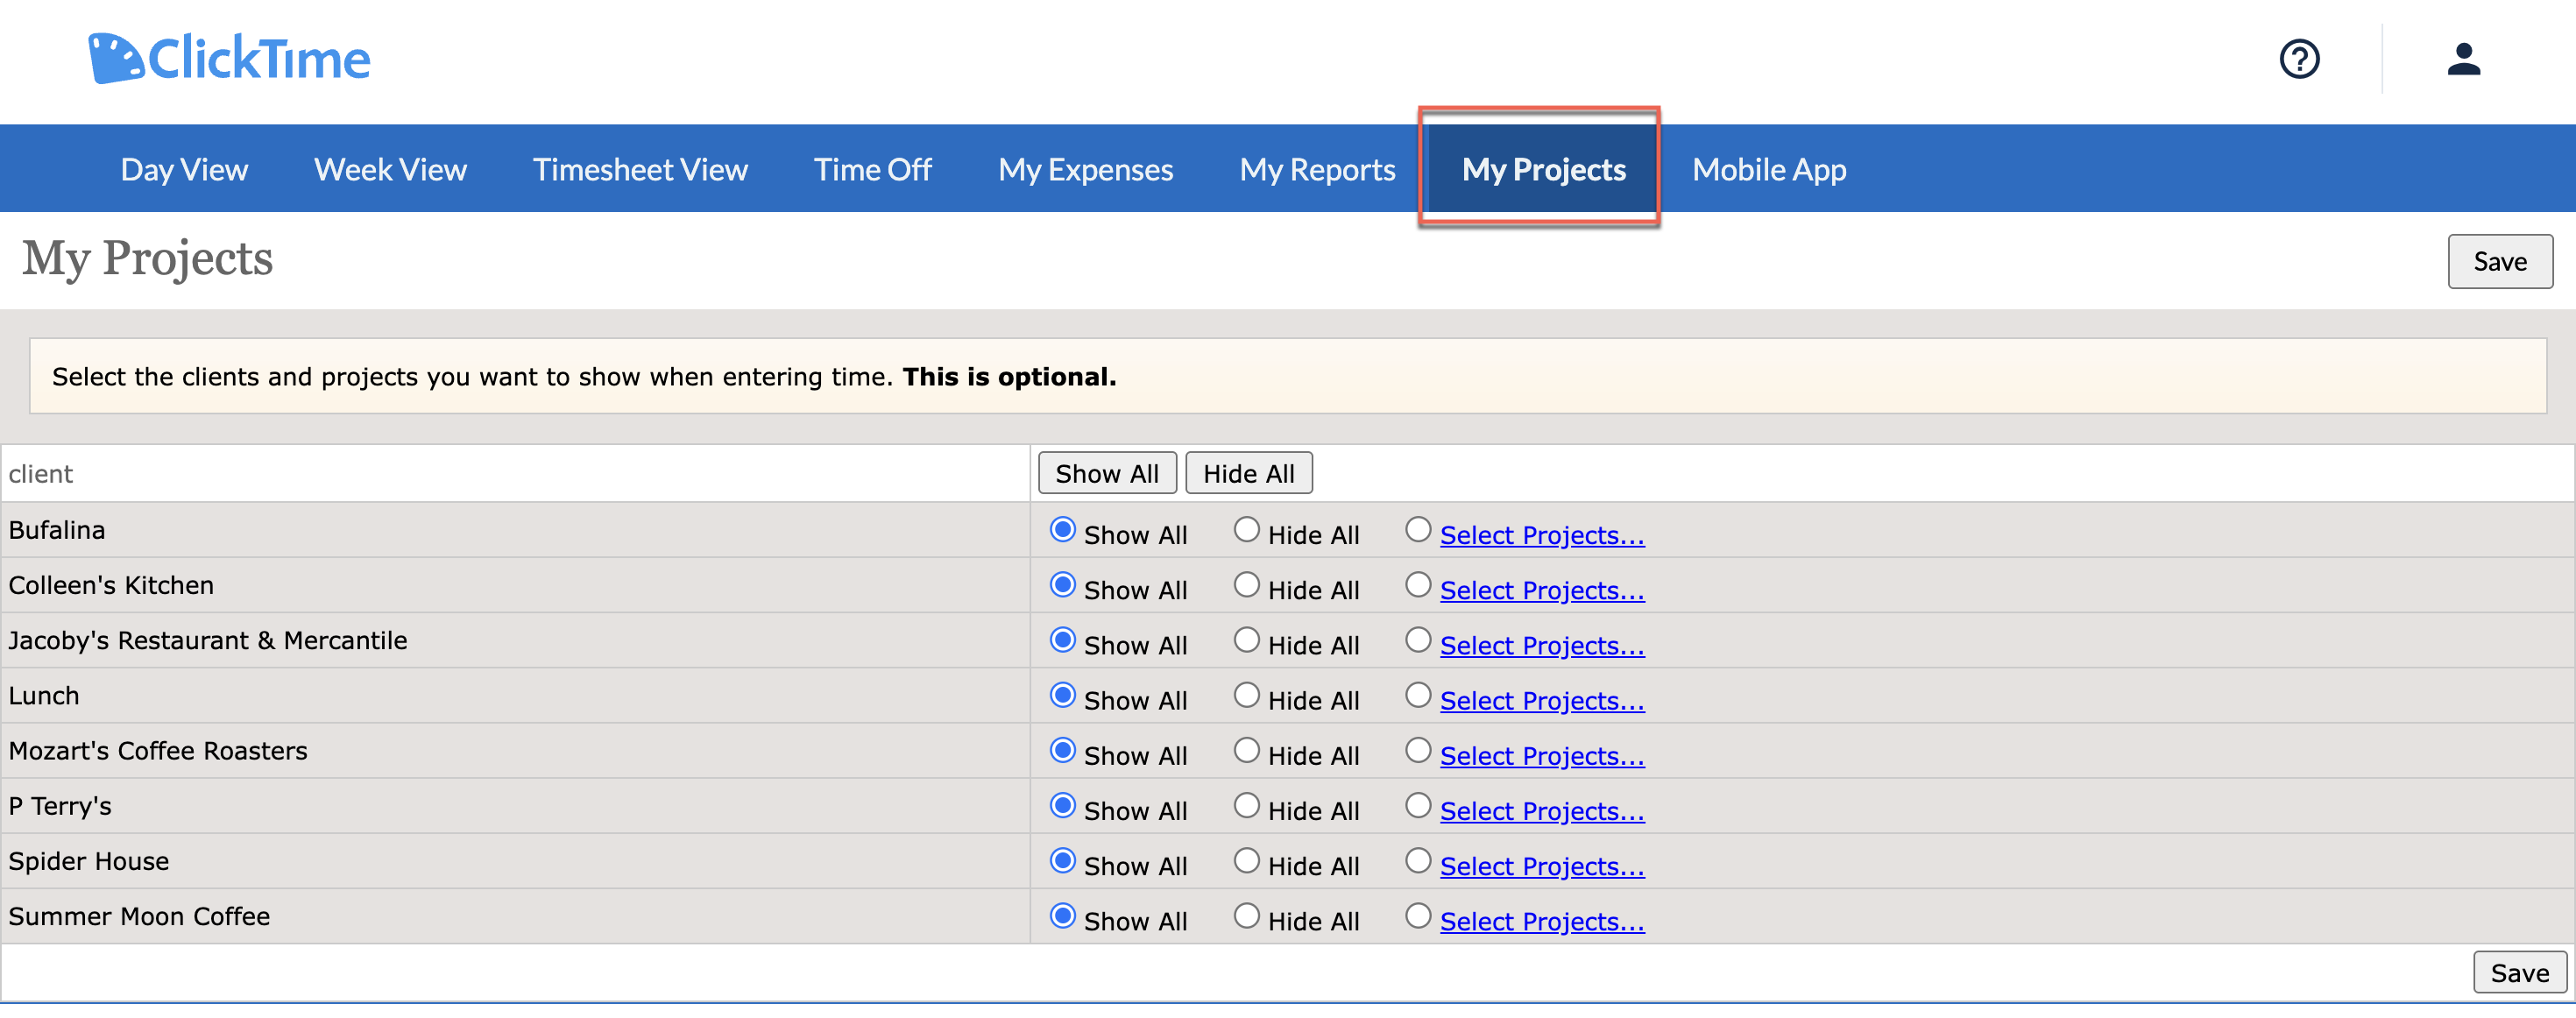This screenshot has width=2576, height=1018.
Task: Open Select Projects link for P Terry's
Action: pyautogui.click(x=1542, y=810)
